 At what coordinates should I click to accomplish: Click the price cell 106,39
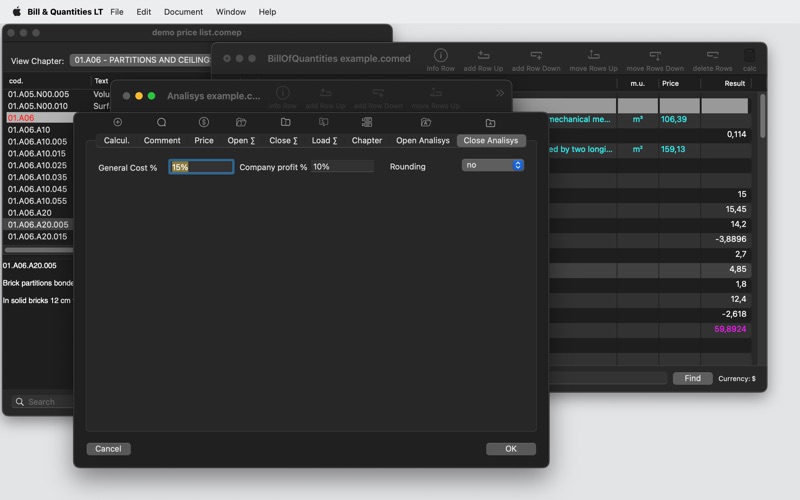[673, 119]
